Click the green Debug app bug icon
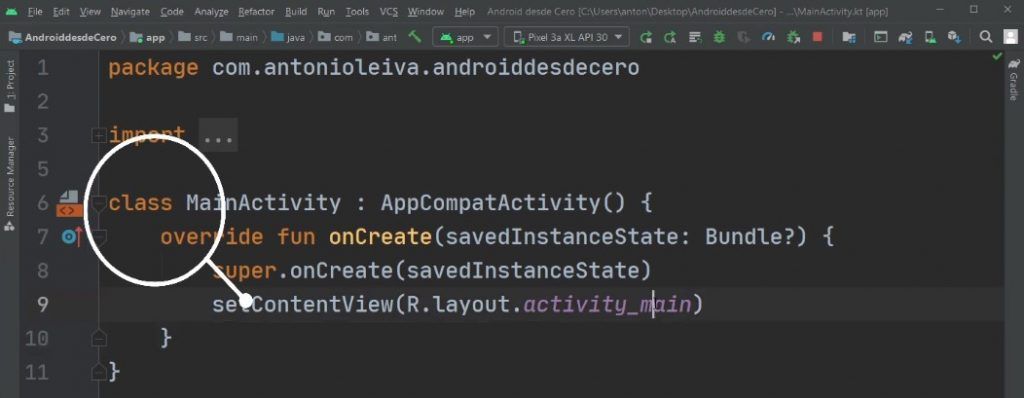The image size is (1024, 398). (719, 37)
